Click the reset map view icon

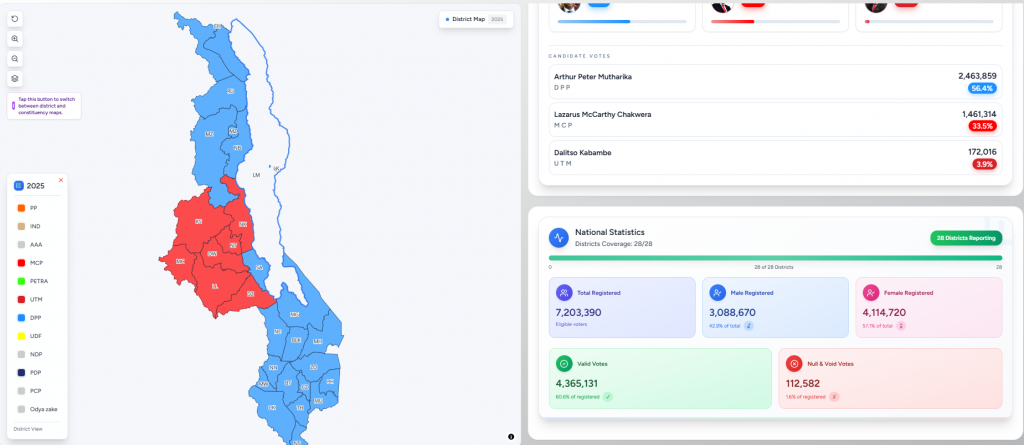click(x=15, y=19)
